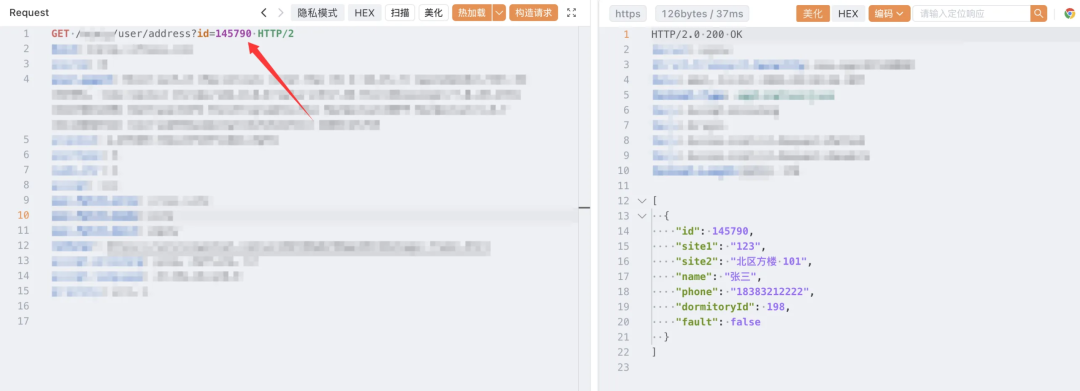Click the https tag in the response header
The image size is (1080, 391).
pyautogui.click(x=627, y=14)
